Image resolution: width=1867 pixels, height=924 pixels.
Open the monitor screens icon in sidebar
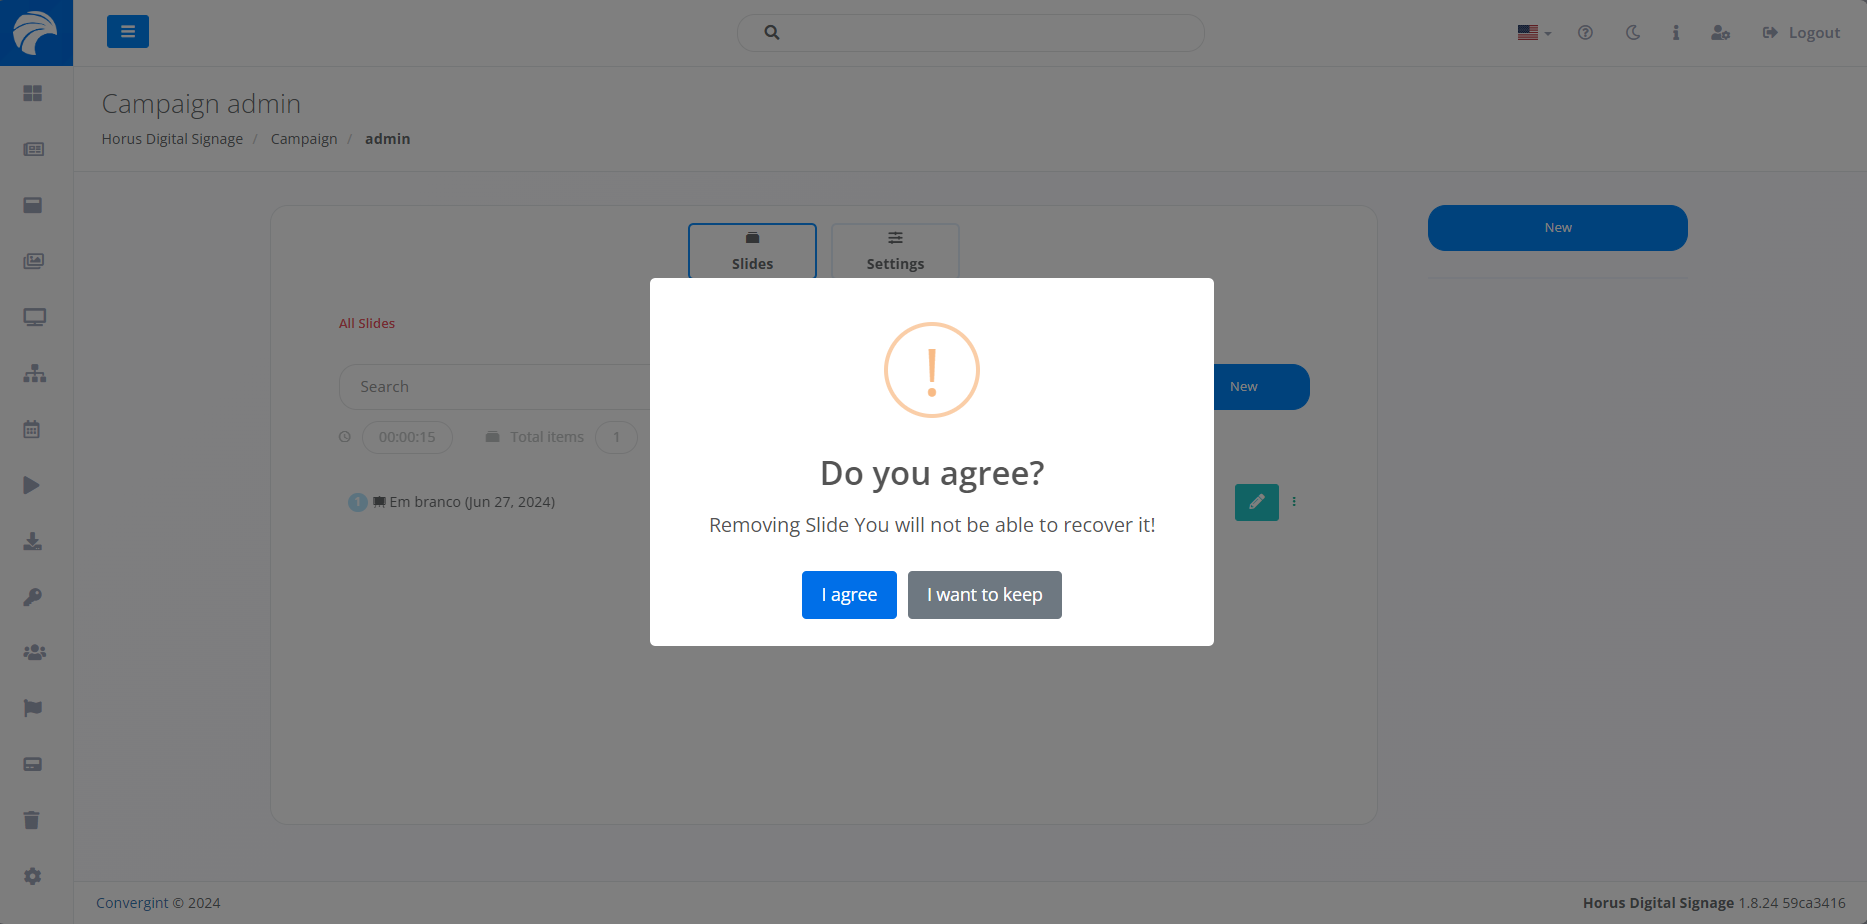click(34, 317)
